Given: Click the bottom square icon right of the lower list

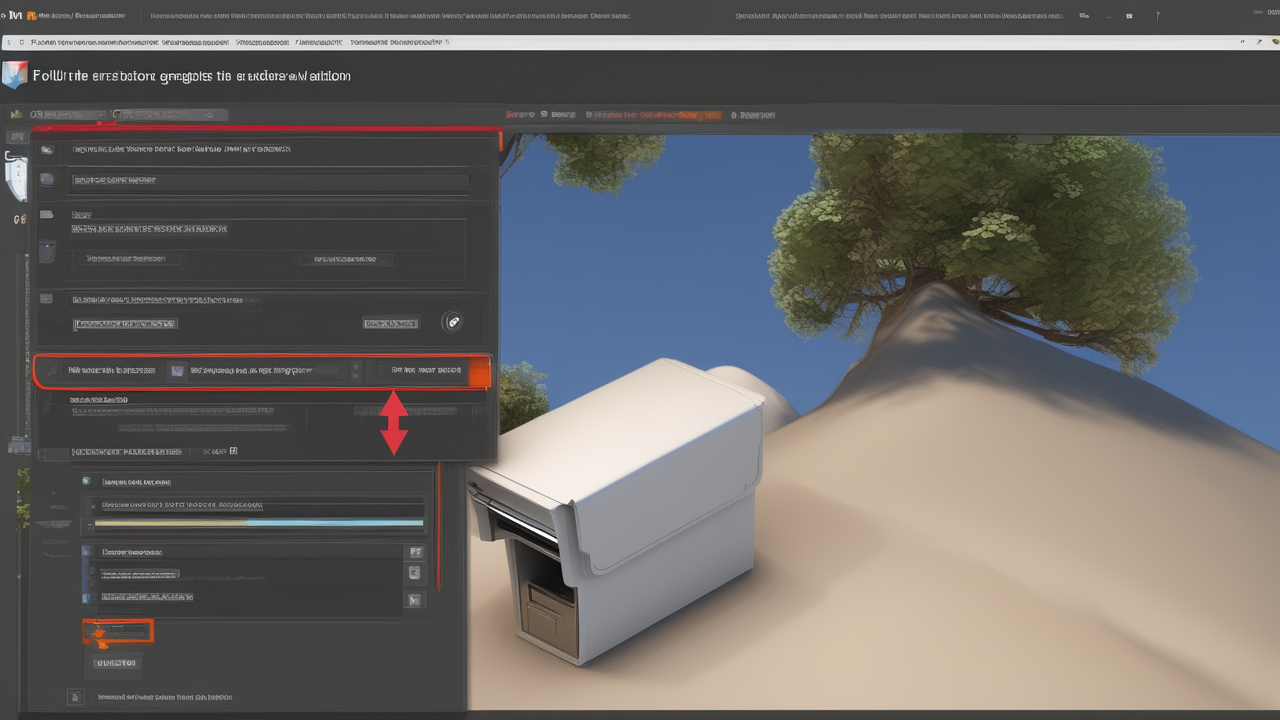Looking at the screenshot, I should pos(413,599).
